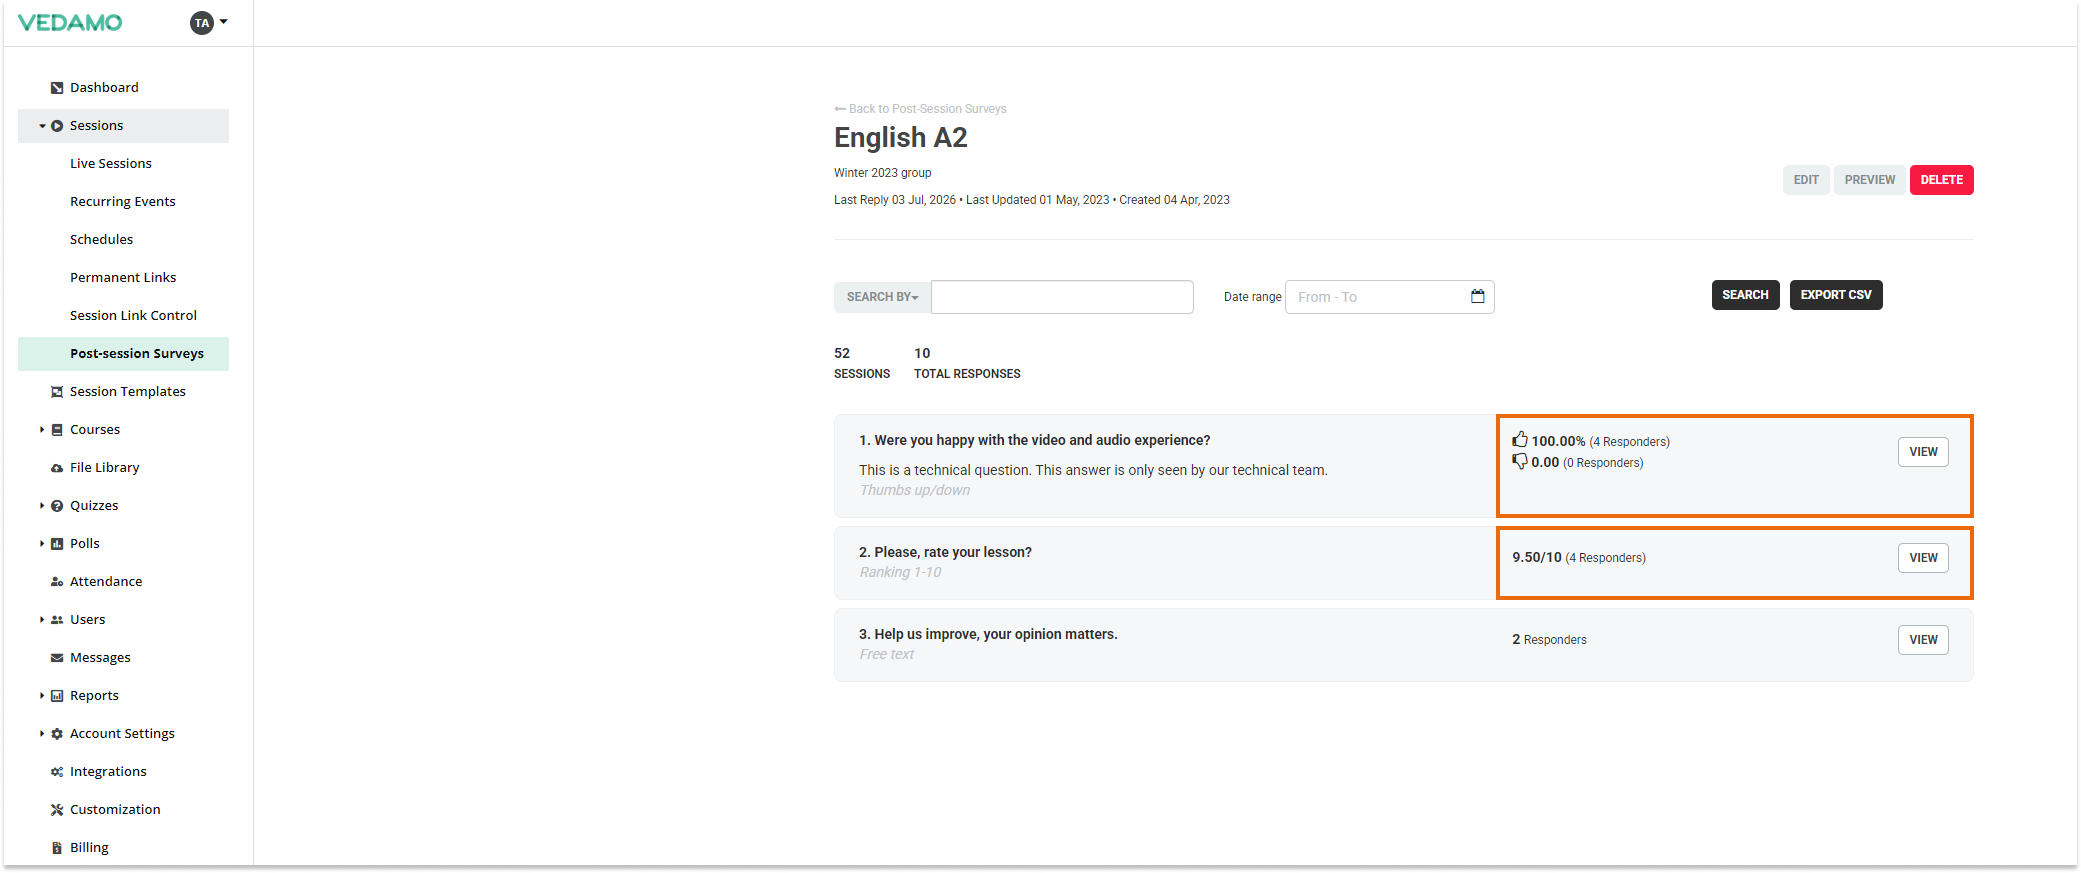
Task: Click the 52 SESSIONS count
Action: tap(862, 363)
